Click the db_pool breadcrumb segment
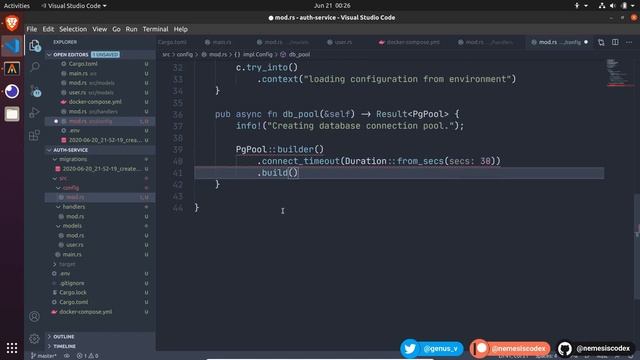The height and width of the screenshot is (360, 640). point(295,54)
